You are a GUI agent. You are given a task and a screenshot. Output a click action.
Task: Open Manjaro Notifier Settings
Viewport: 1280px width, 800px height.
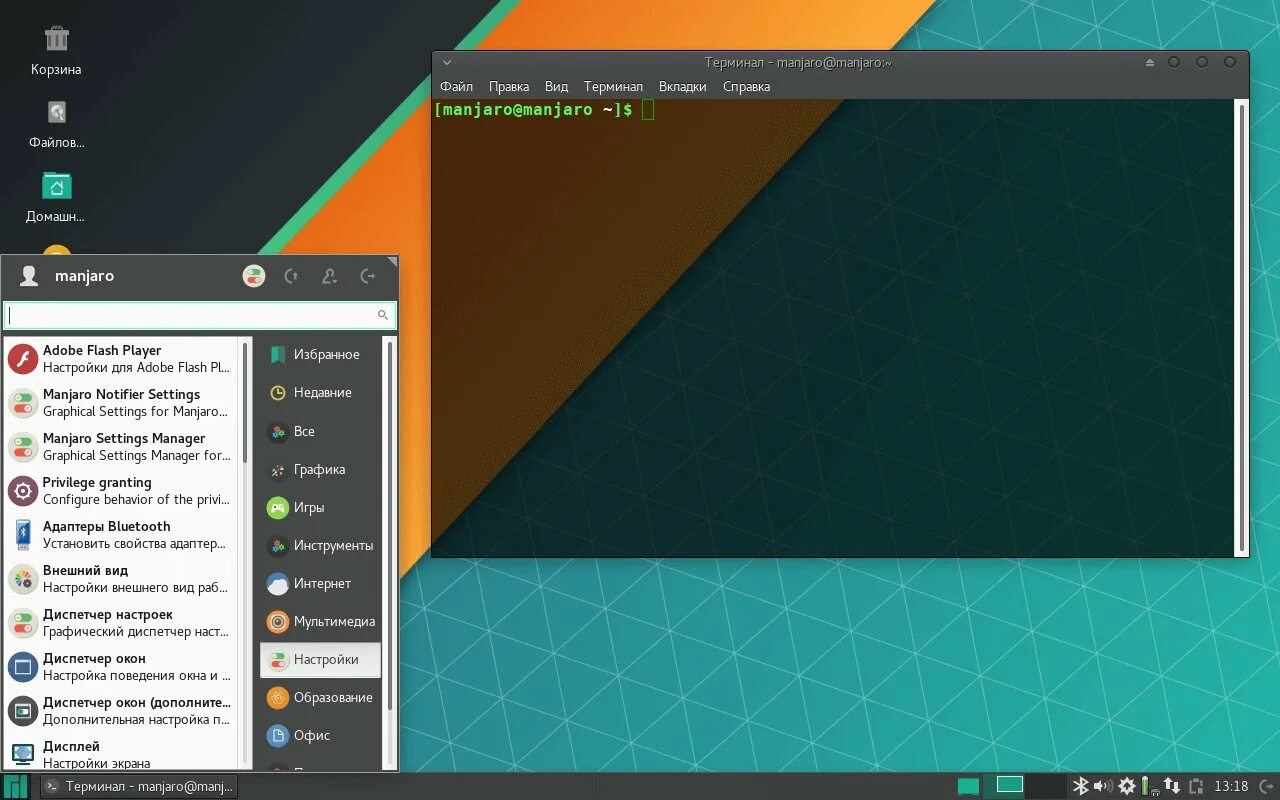coord(121,402)
